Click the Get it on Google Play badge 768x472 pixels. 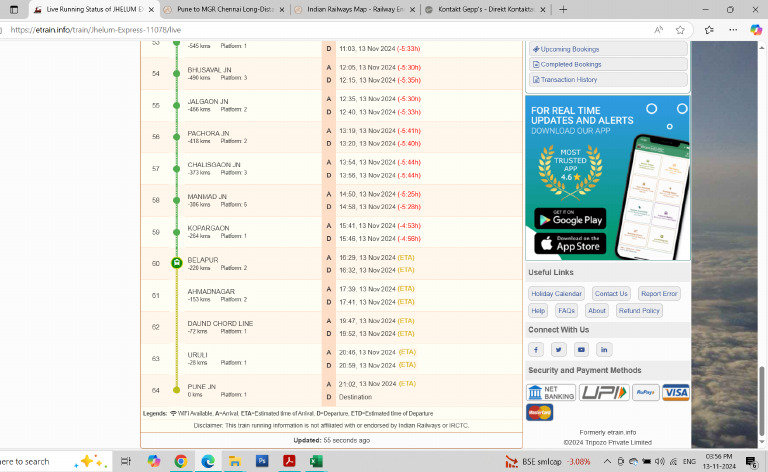(x=570, y=219)
